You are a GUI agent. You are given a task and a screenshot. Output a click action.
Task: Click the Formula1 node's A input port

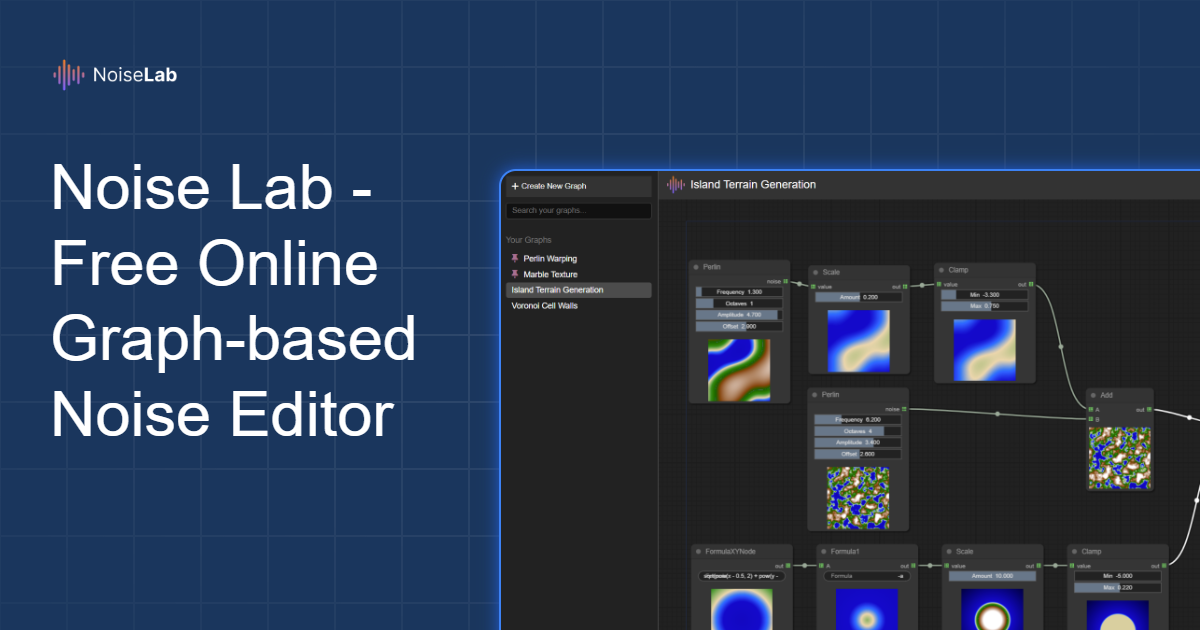[x=821, y=565]
